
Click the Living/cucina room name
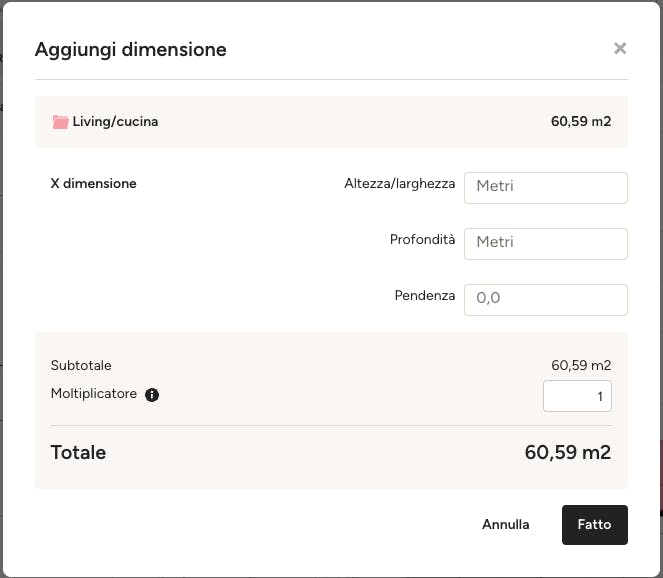(115, 122)
